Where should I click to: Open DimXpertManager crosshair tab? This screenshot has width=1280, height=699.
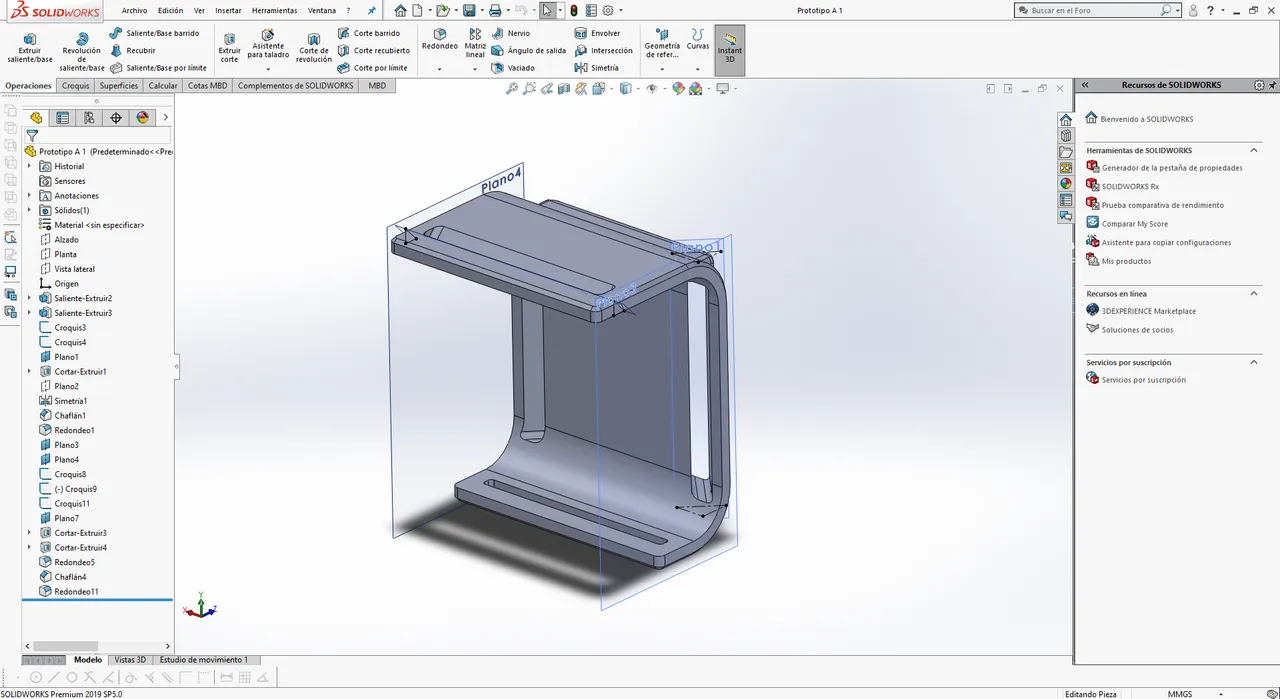pos(116,117)
